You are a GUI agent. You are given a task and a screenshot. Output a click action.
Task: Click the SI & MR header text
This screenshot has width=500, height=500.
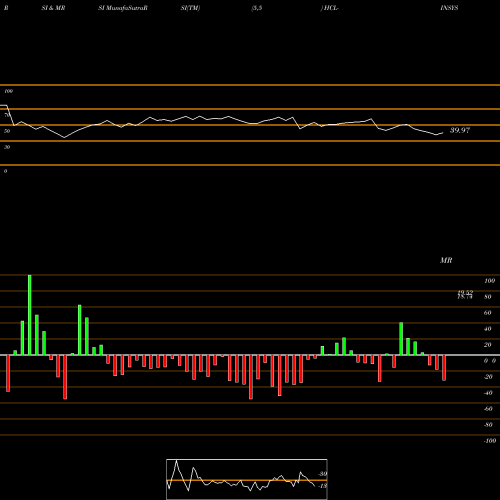coord(53,8)
